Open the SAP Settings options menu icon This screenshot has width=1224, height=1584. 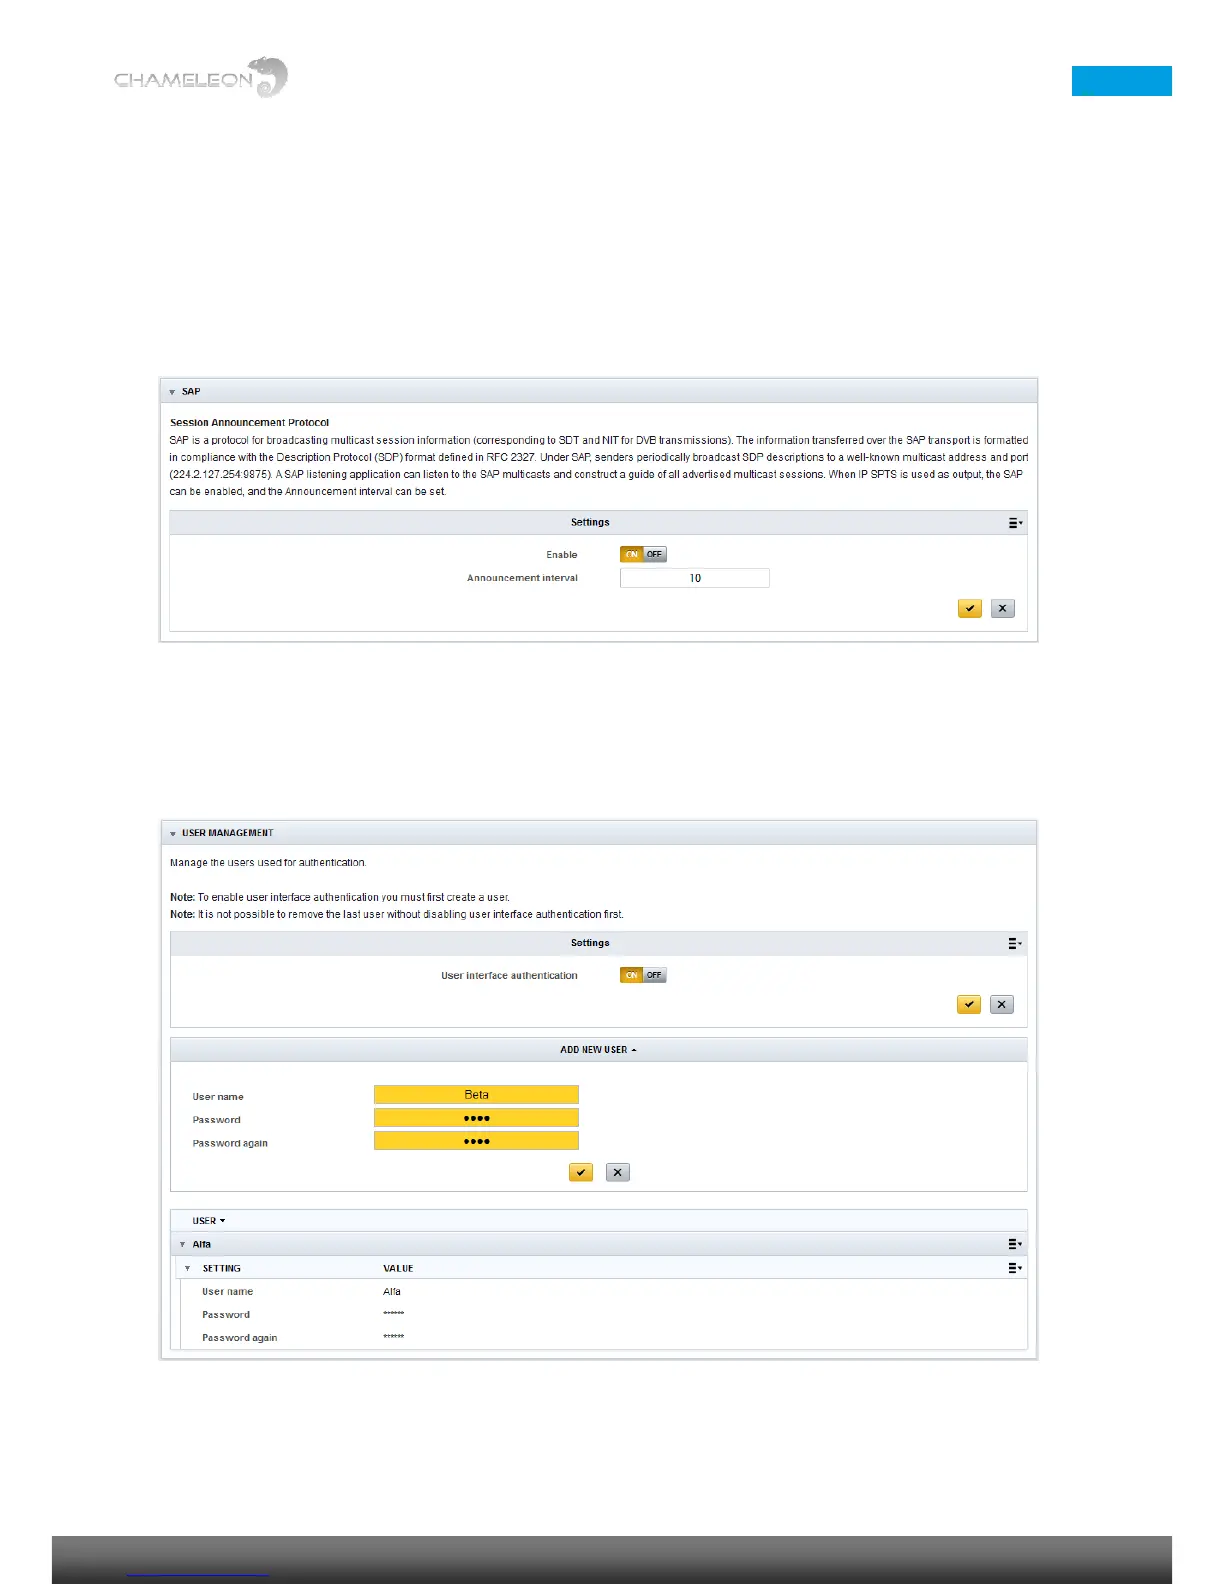click(x=1015, y=523)
